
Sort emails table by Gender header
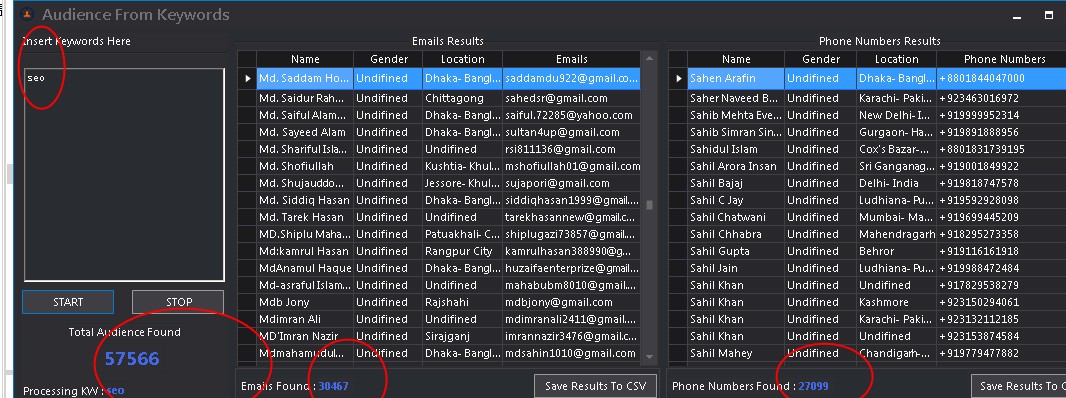[388, 59]
